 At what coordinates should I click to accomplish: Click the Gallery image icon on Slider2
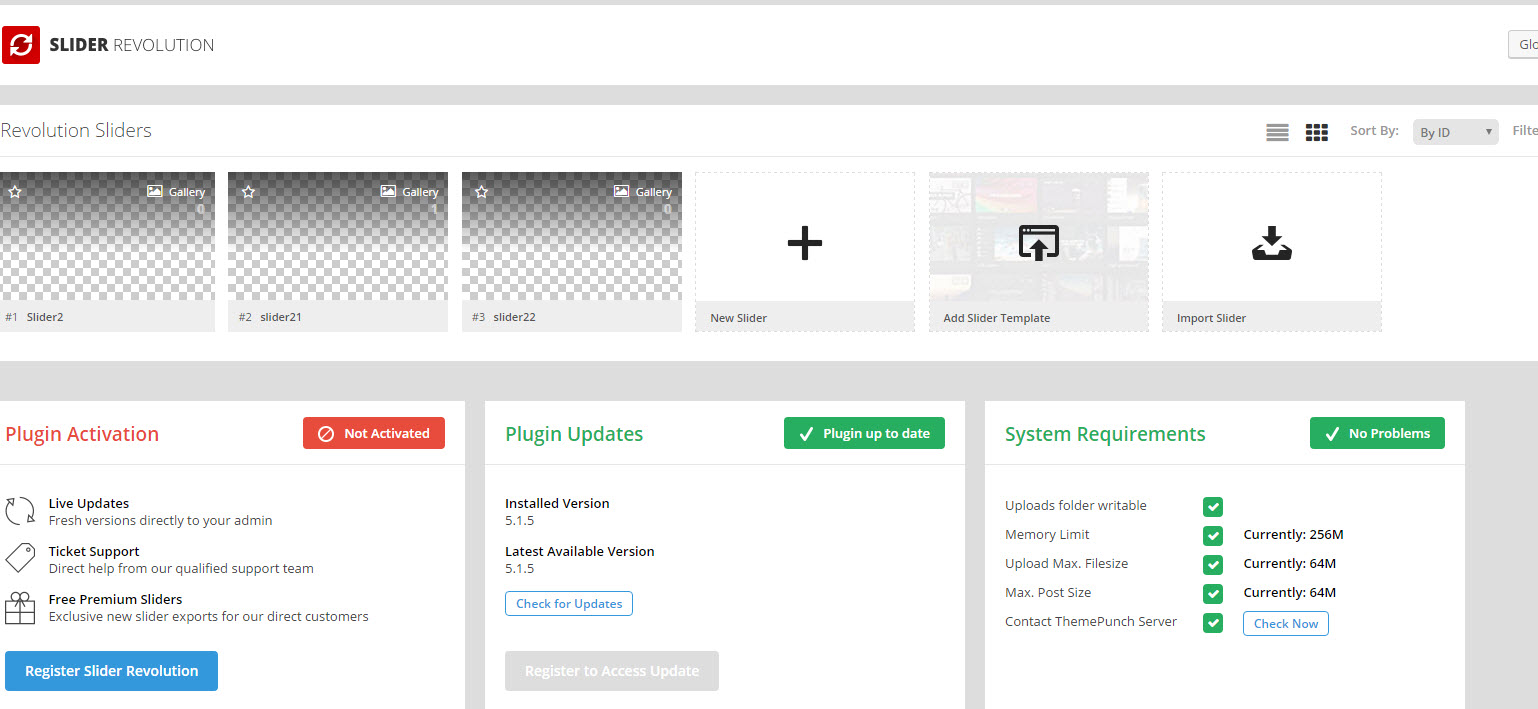tap(155, 191)
